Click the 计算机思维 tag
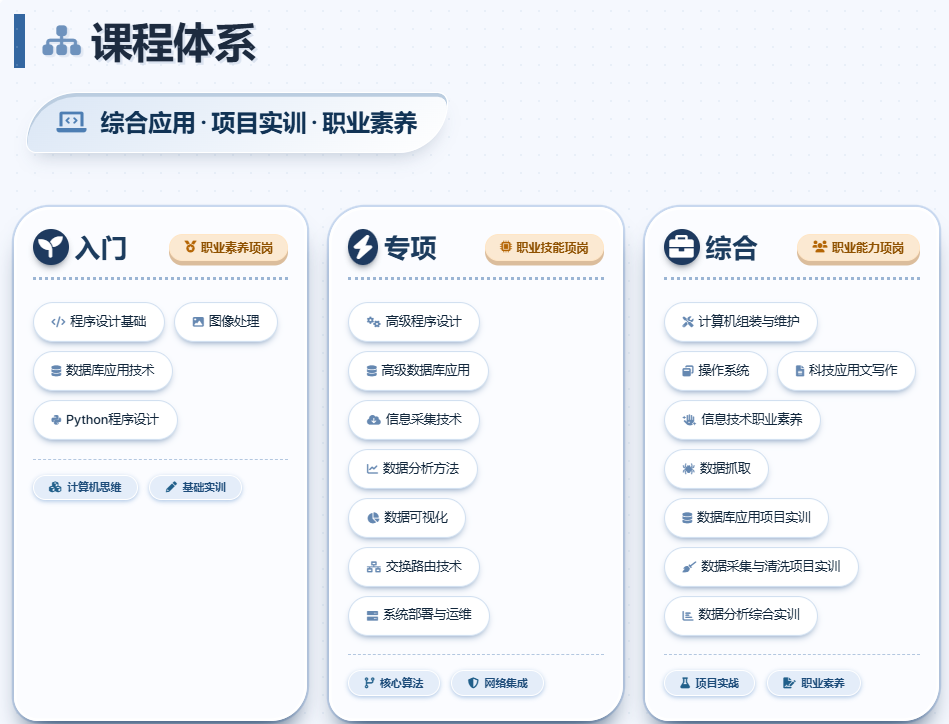 tap(86, 488)
